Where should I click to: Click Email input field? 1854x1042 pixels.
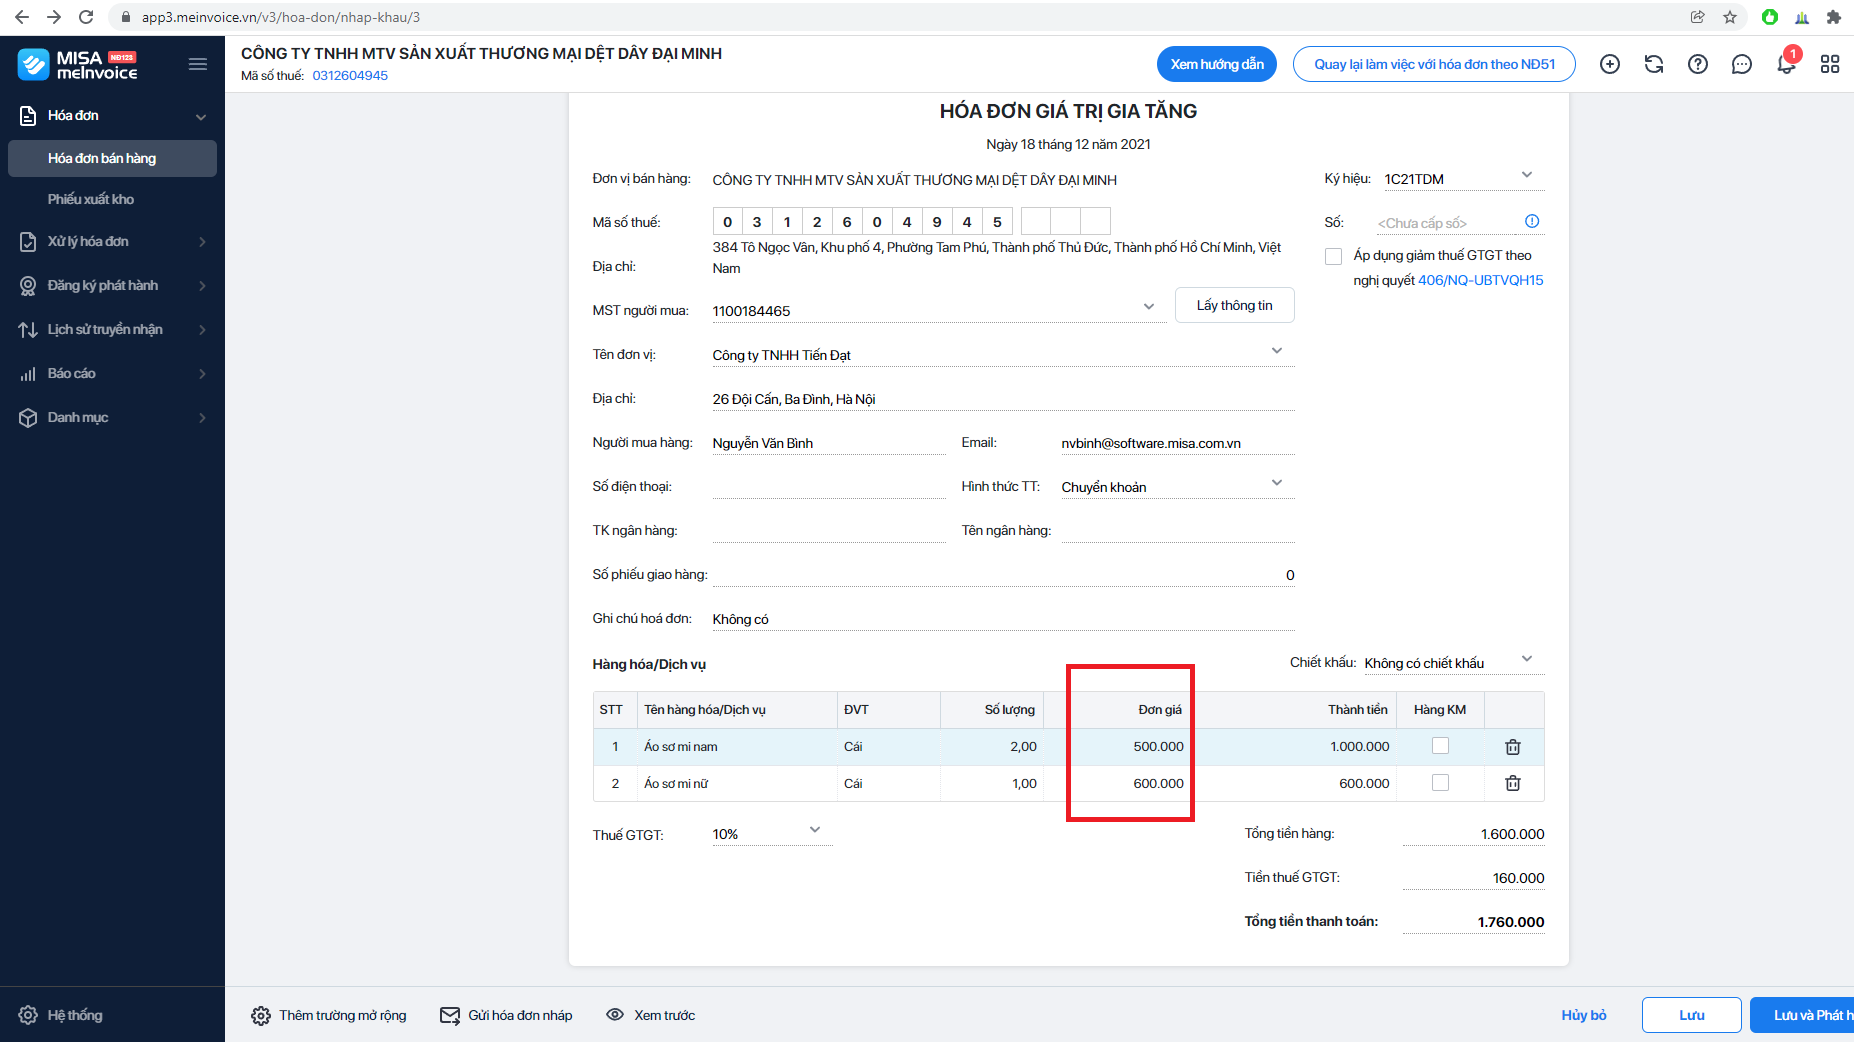click(x=1177, y=443)
